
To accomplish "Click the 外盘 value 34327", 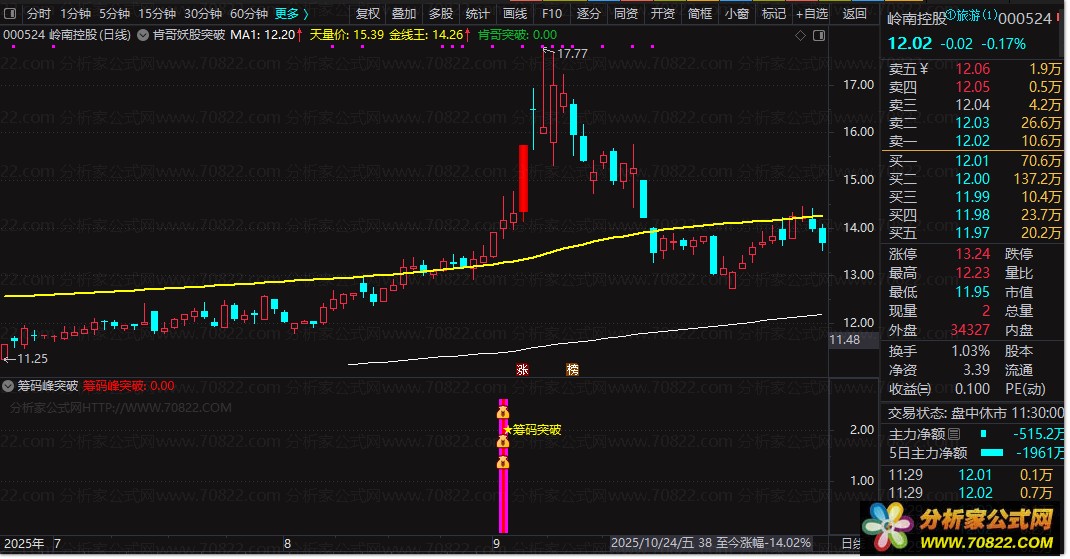I will [970, 330].
